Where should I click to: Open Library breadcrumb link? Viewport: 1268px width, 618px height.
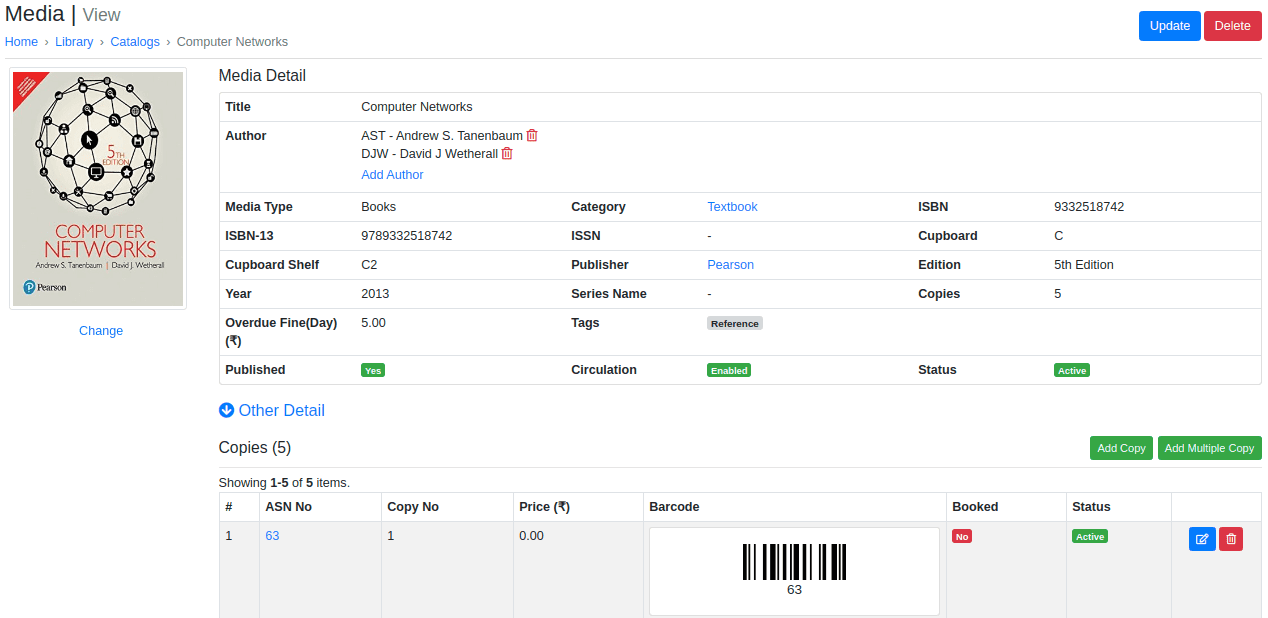pos(74,42)
